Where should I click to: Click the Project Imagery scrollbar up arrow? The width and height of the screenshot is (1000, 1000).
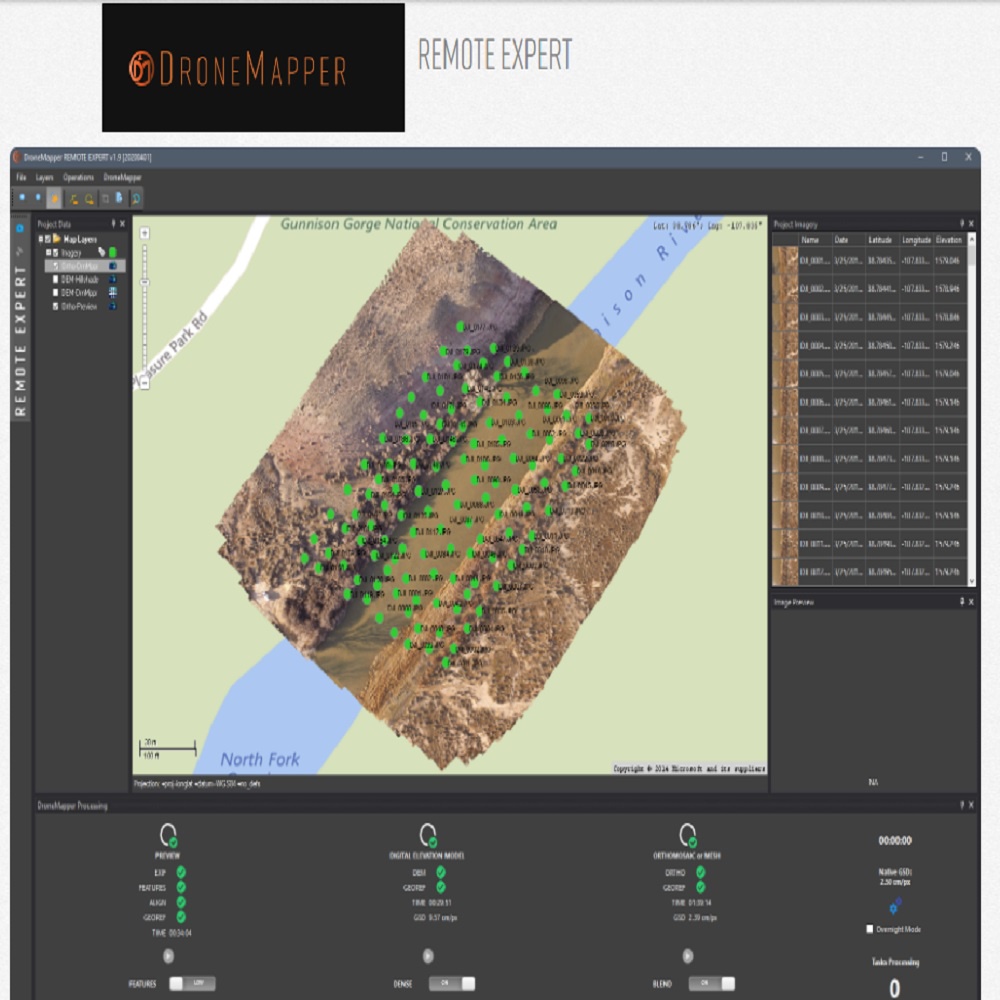972,239
